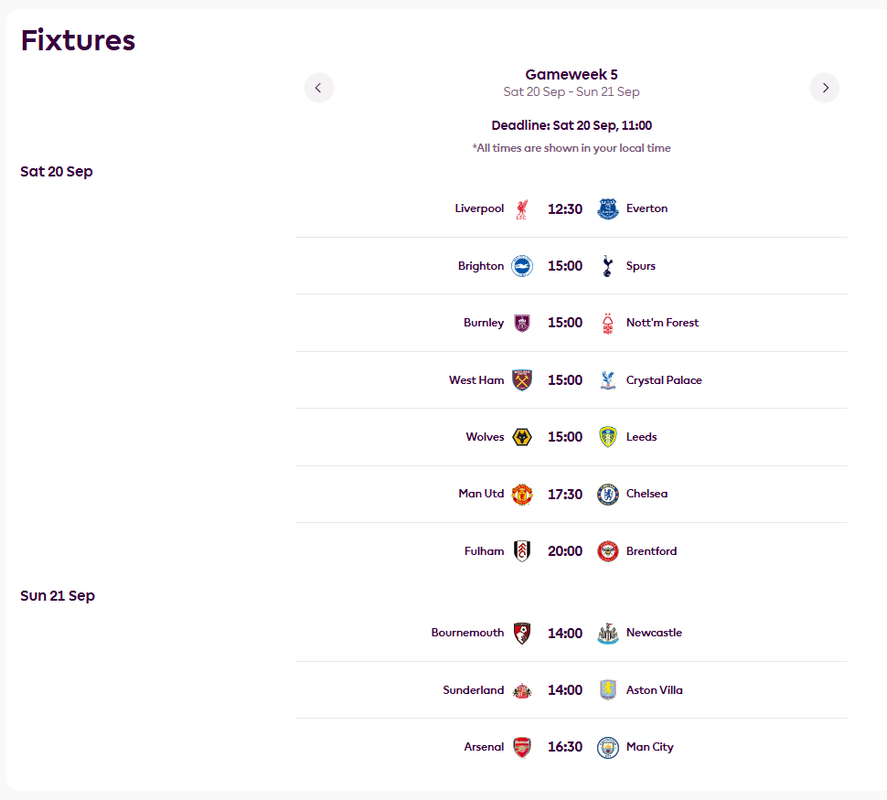Click the Everton club badge
This screenshot has height=800, width=887.
click(x=608, y=209)
